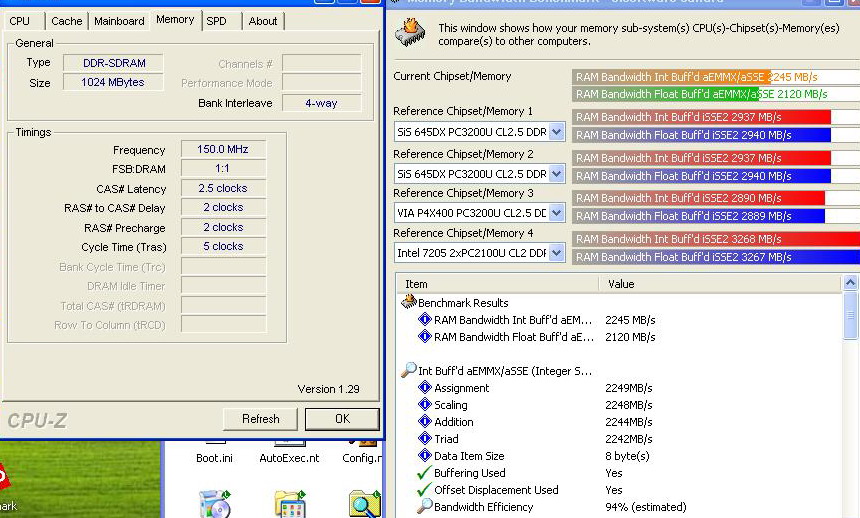Select the Boot.ini file on the desktop
860x518 pixels.
pos(214,458)
